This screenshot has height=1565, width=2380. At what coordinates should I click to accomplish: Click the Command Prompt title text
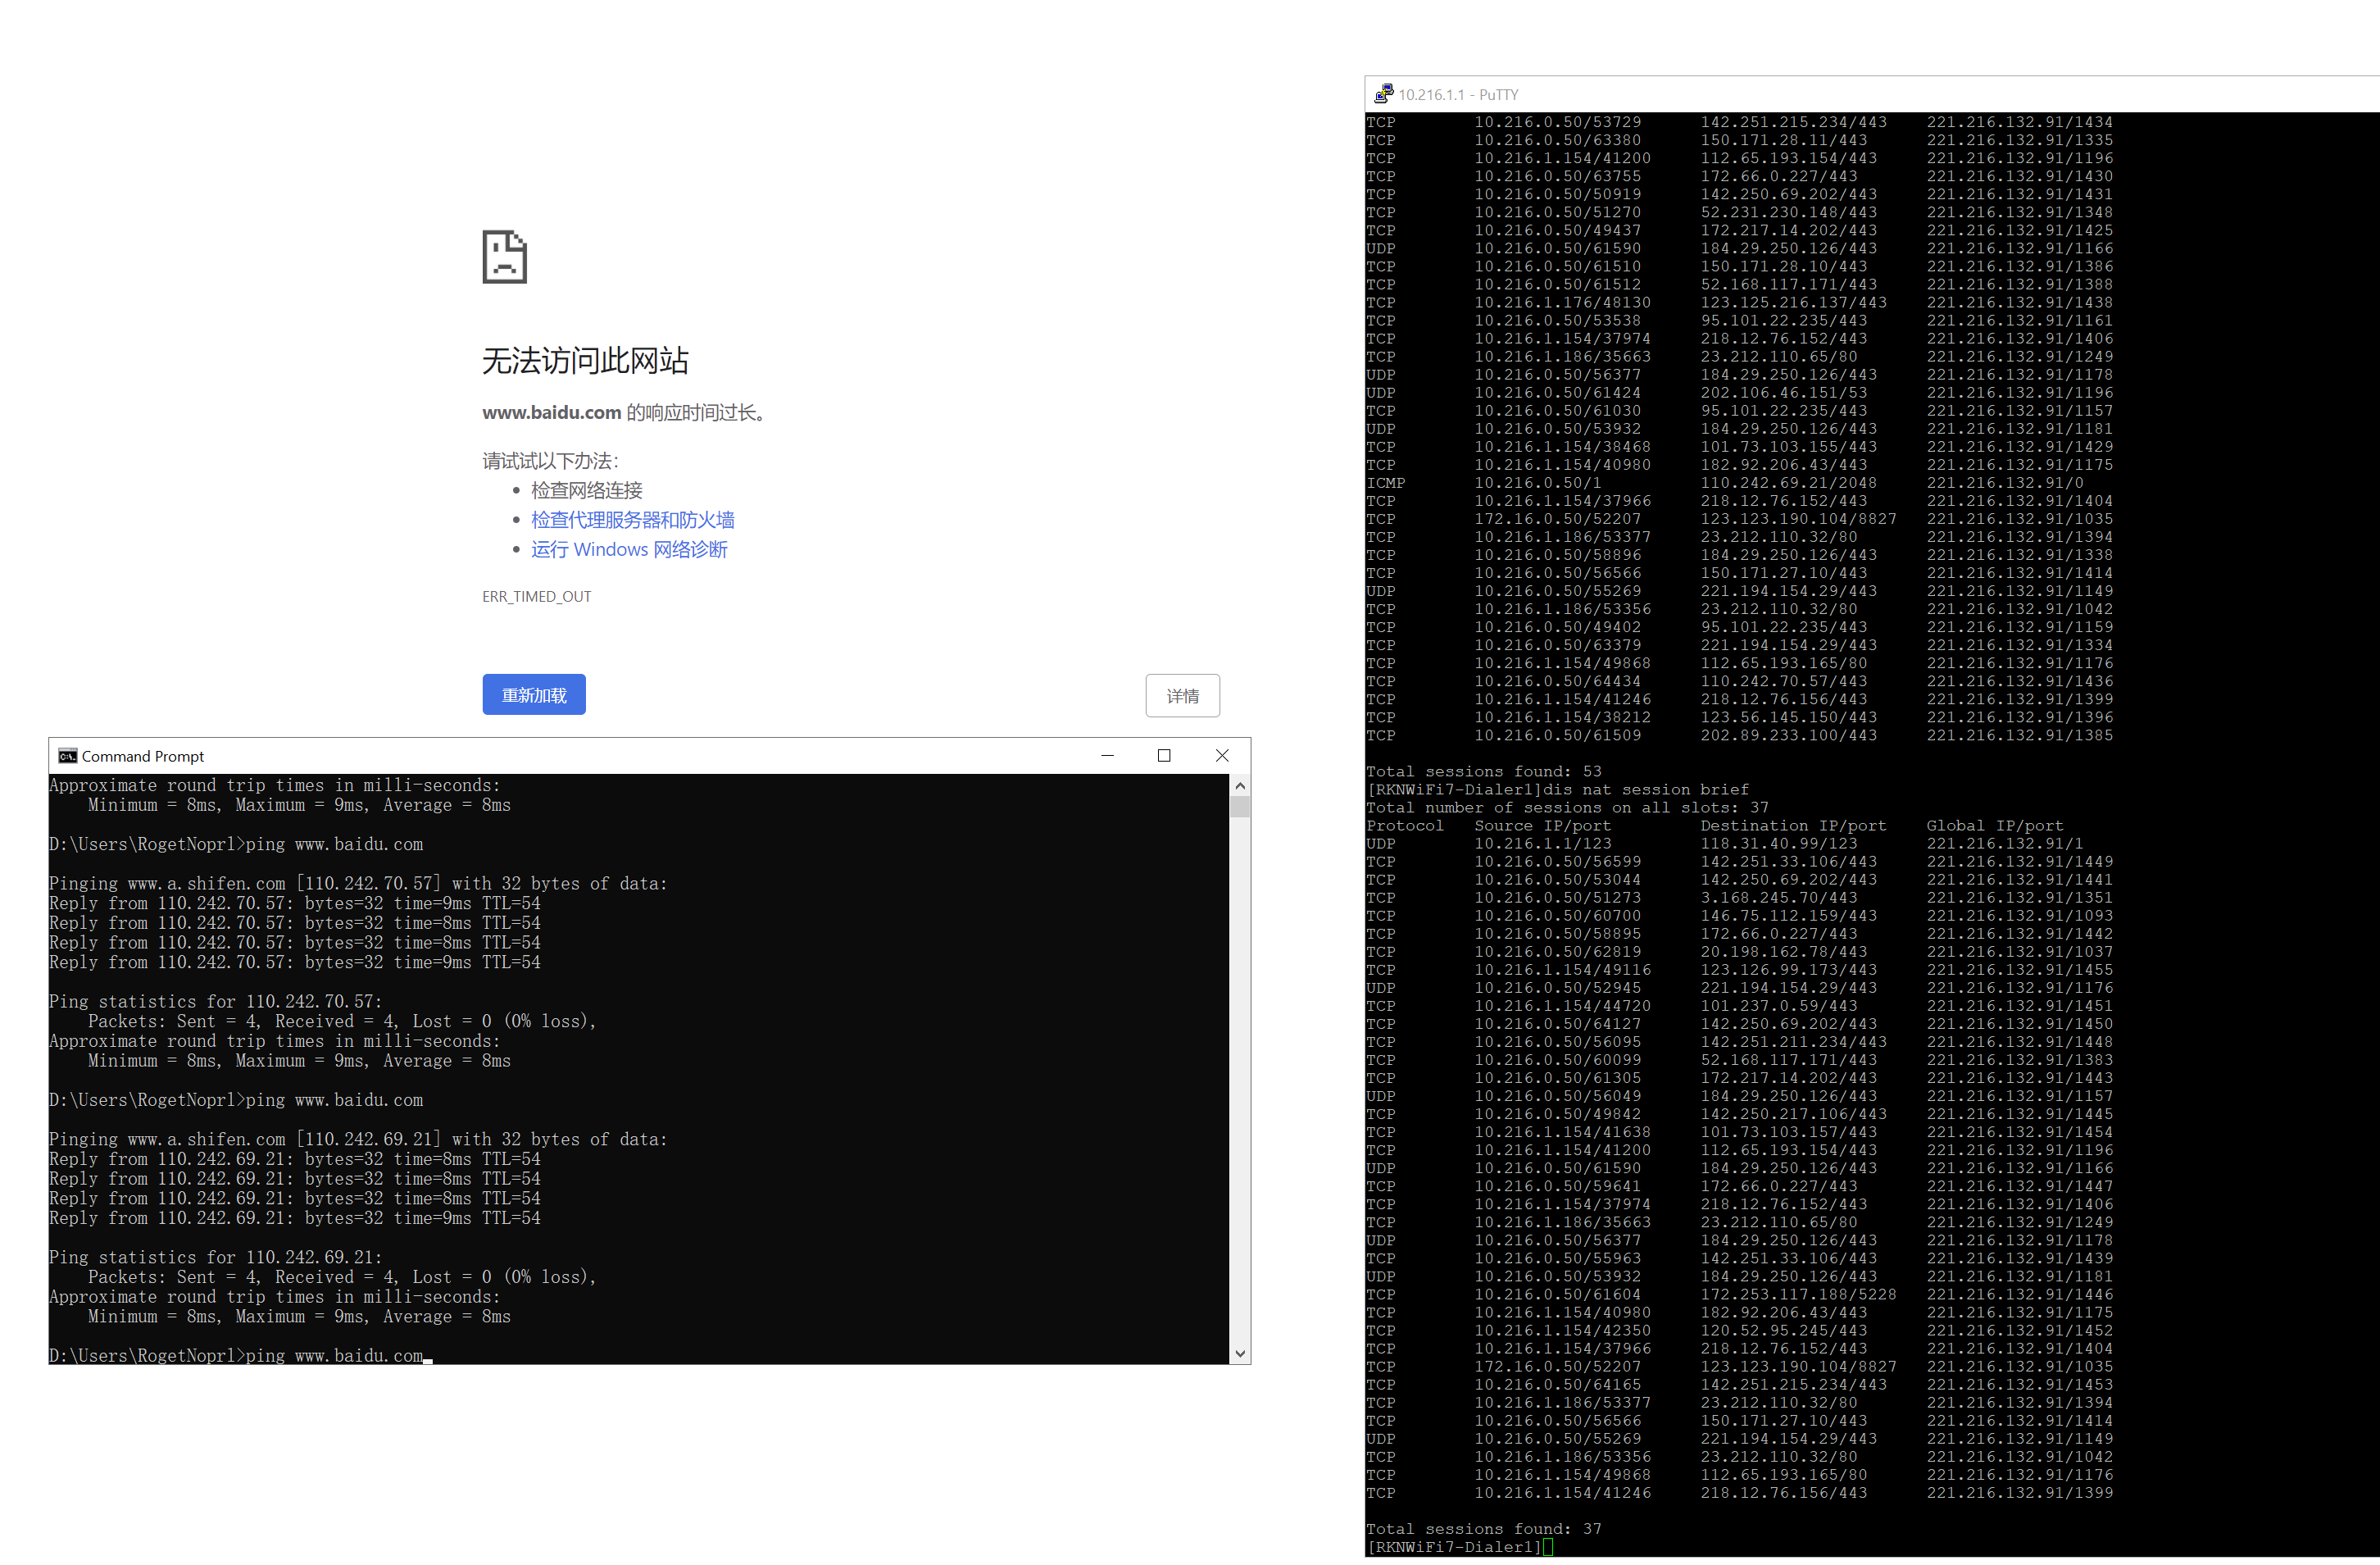tap(143, 757)
